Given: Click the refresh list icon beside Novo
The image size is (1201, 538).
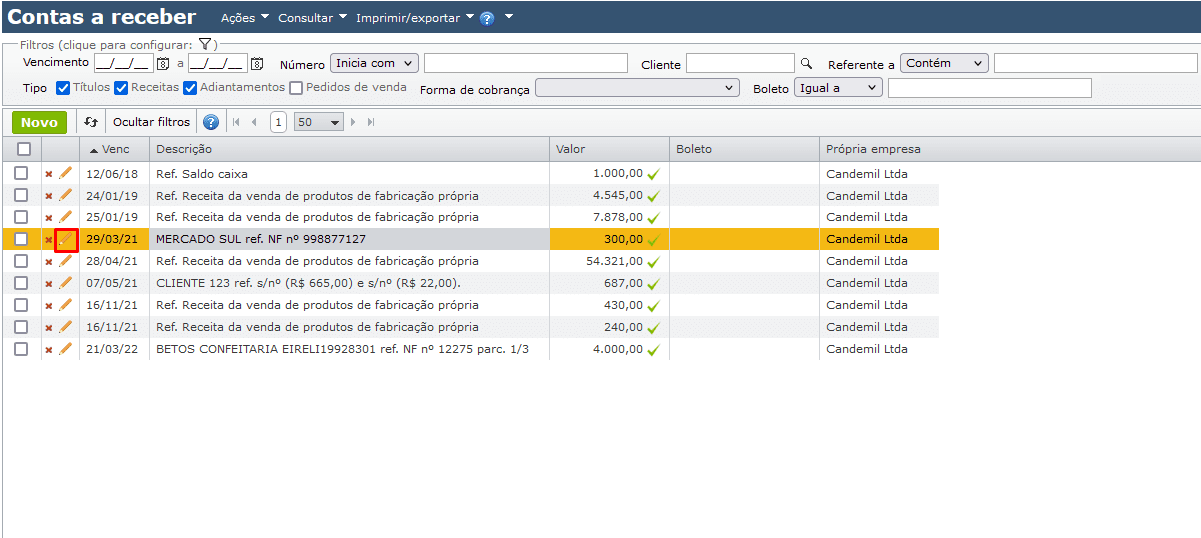Looking at the screenshot, I should (91, 122).
